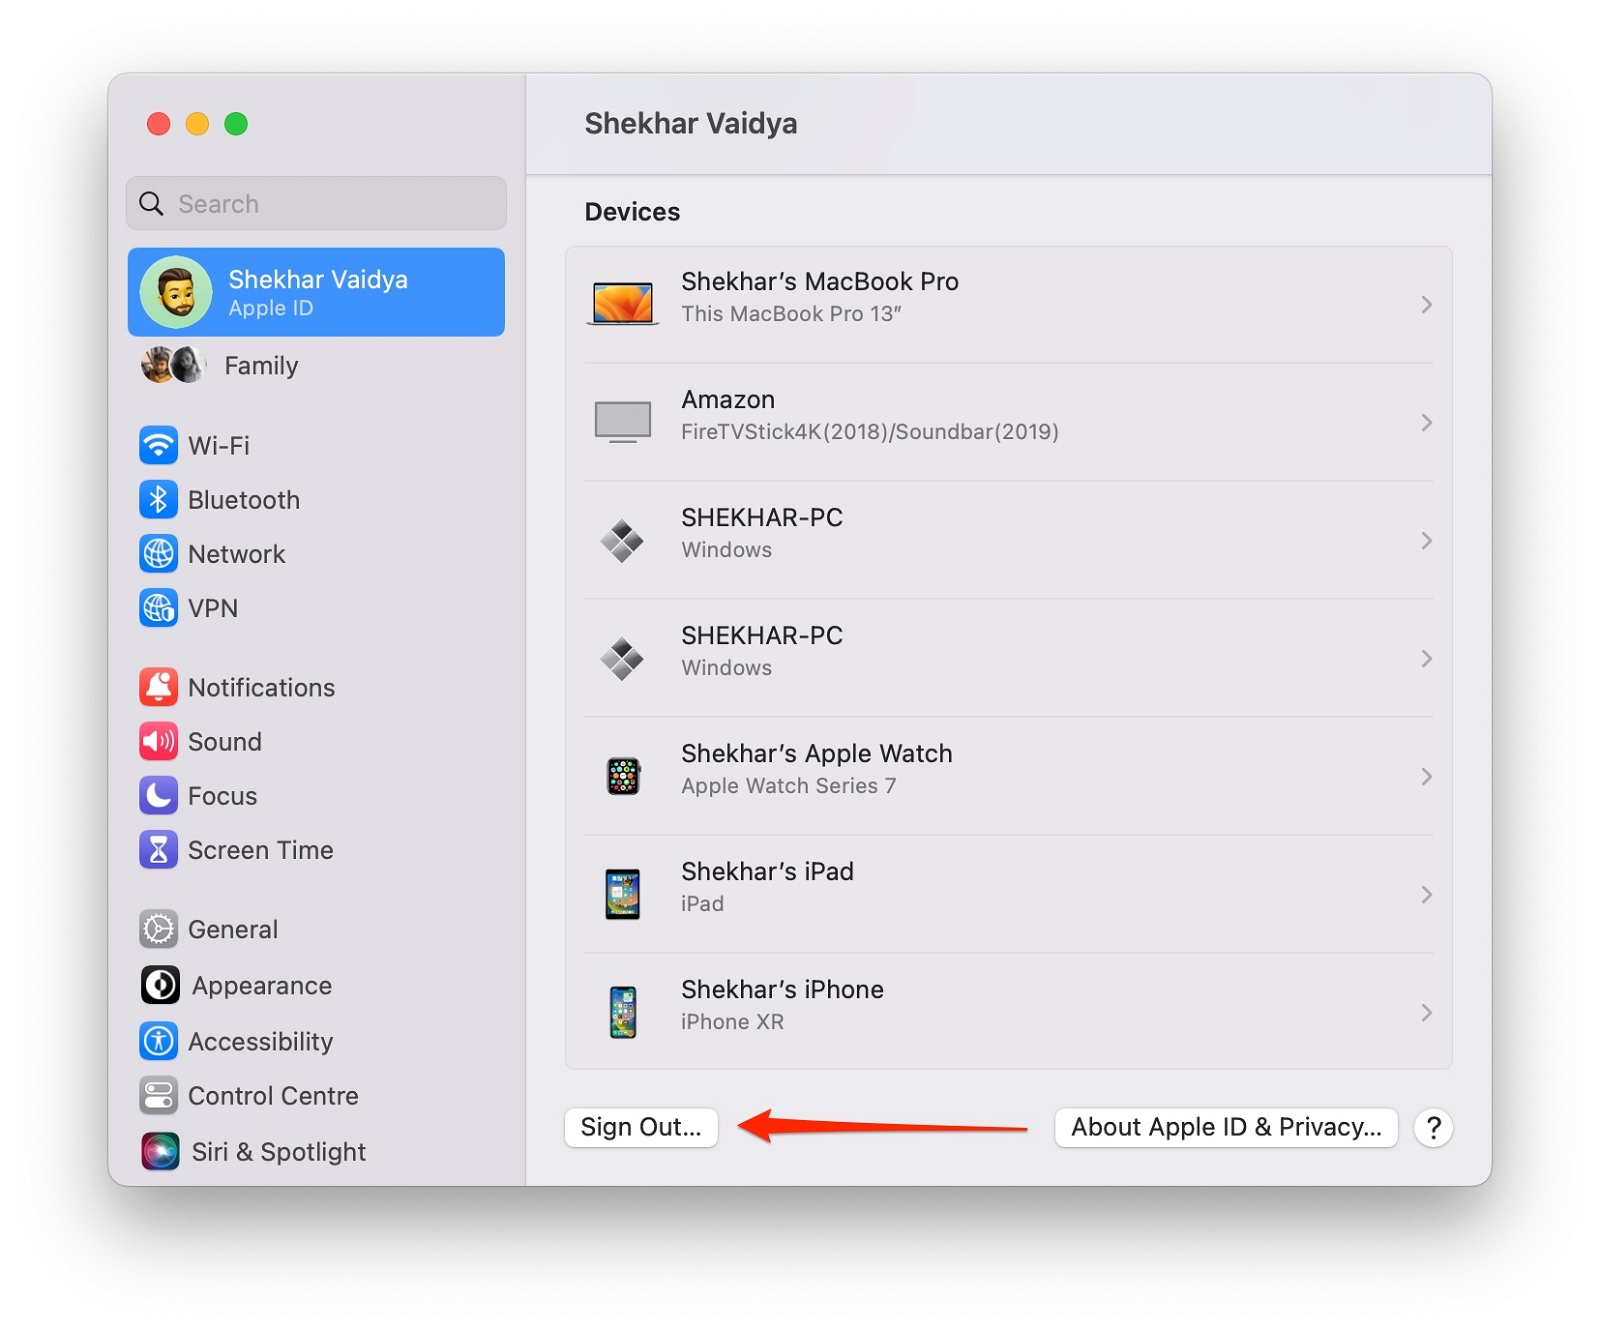1600x1329 pixels.
Task: Click the iPad device icon
Action: [x=623, y=894]
